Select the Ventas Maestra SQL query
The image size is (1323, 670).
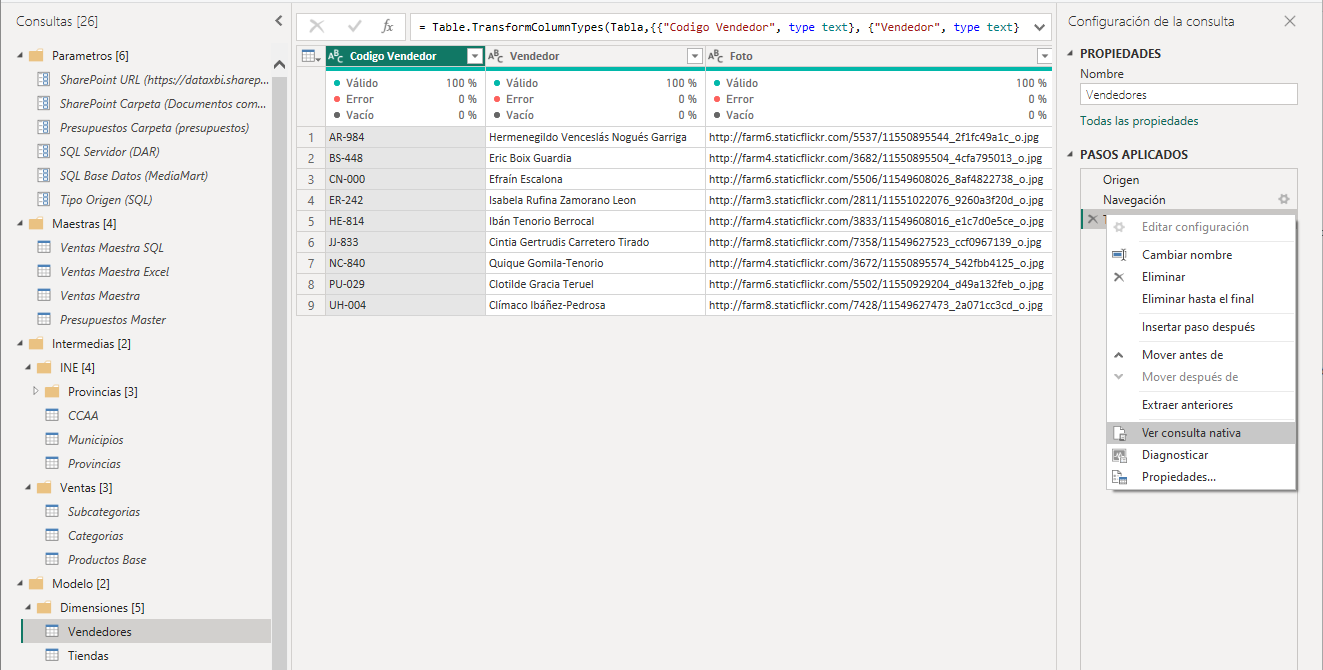[x=111, y=248]
